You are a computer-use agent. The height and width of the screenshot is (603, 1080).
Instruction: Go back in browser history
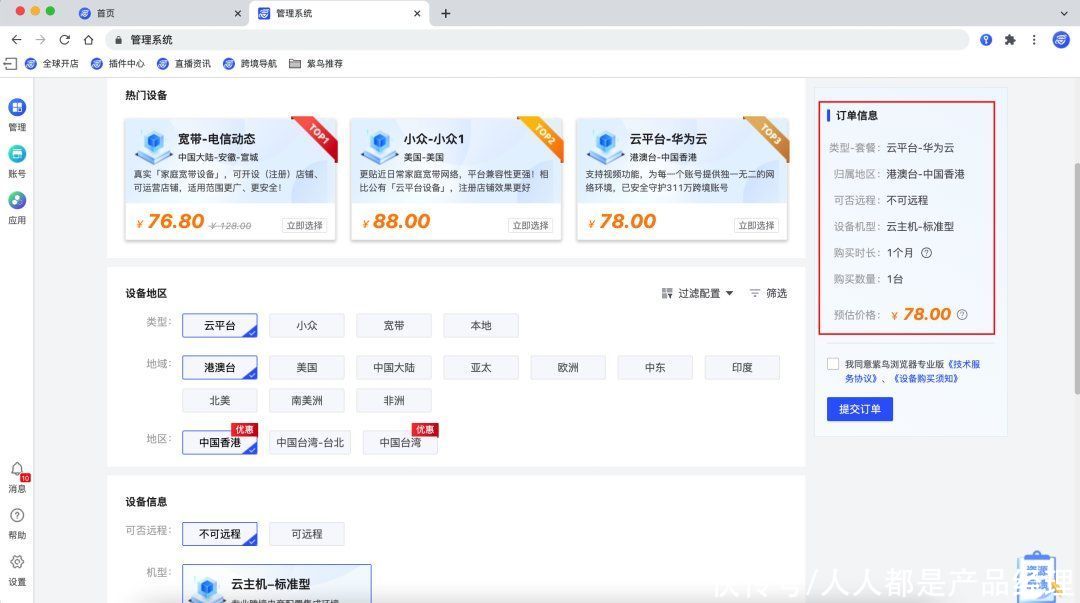[17, 40]
